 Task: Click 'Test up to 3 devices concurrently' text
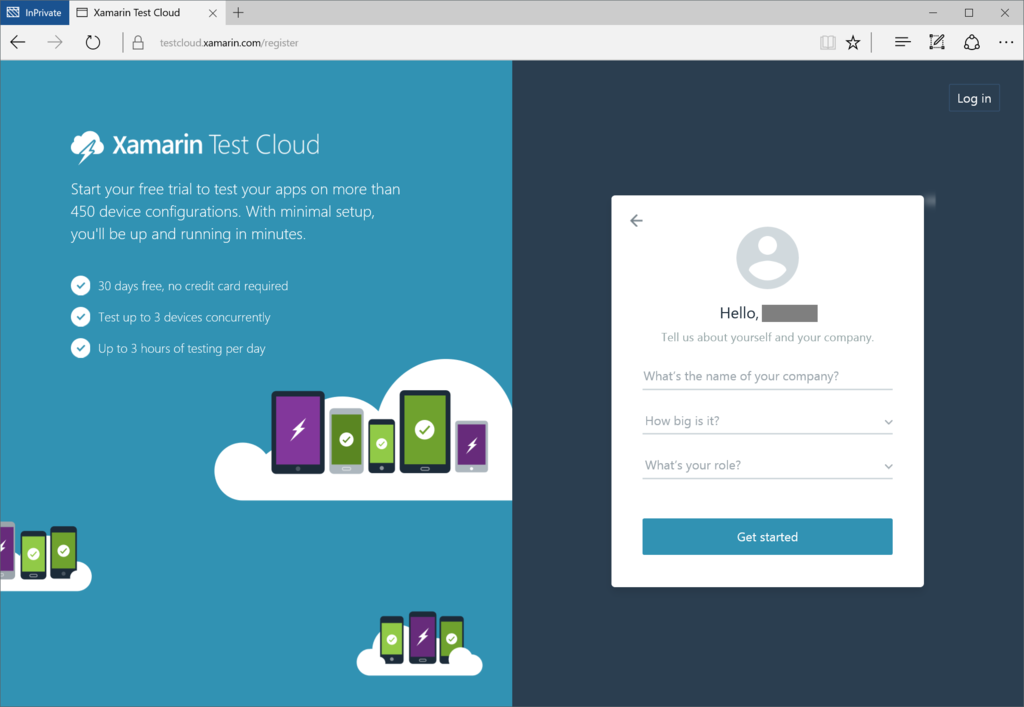pos(184,317)
